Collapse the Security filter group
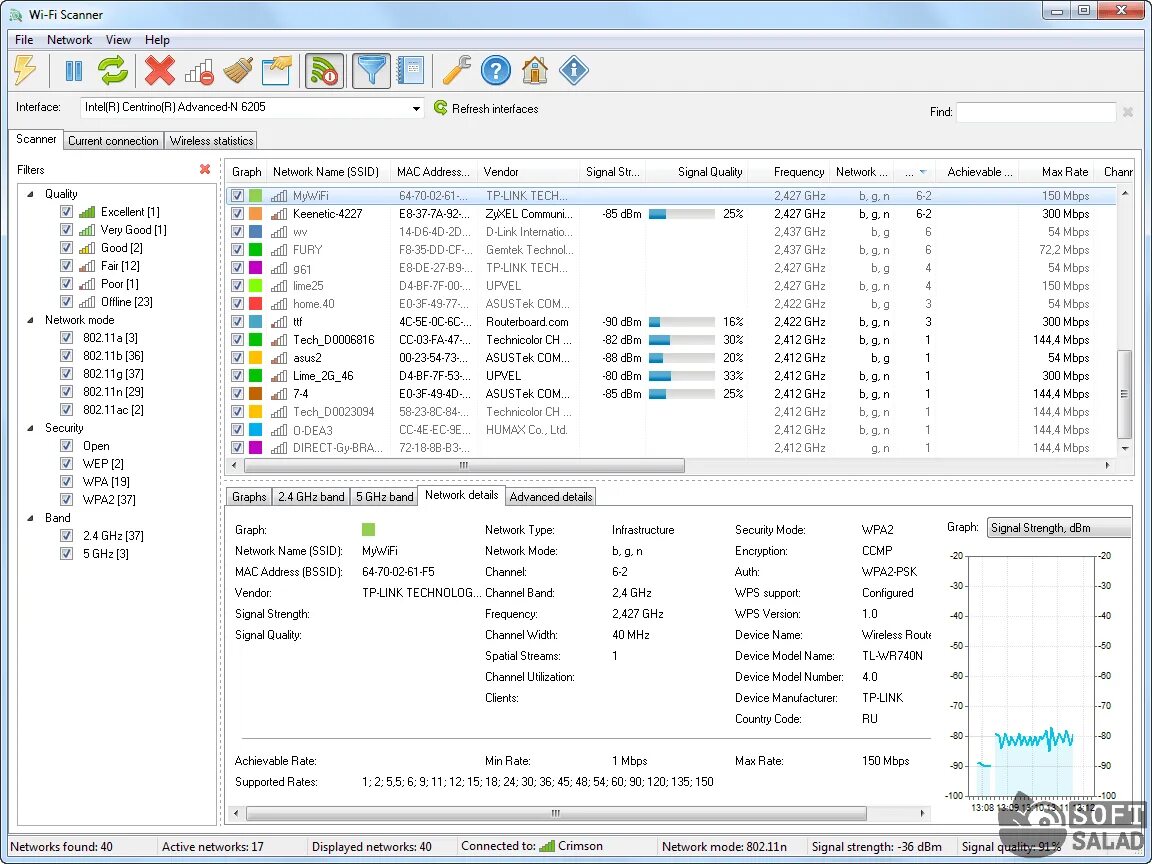This screenshot has height=864, width=1152. click(x=31, y=428)
